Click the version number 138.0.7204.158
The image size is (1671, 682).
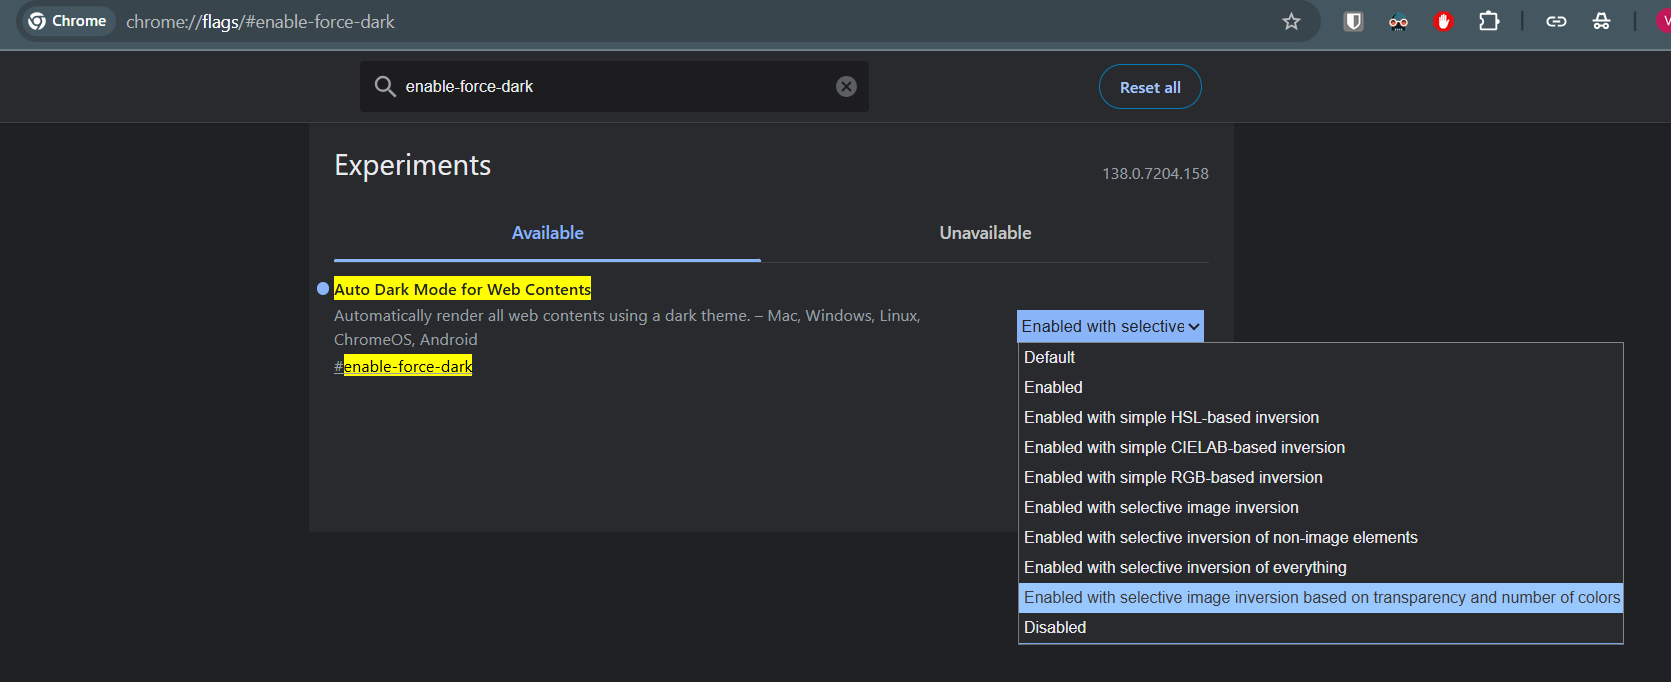[x=1155, y=173]
